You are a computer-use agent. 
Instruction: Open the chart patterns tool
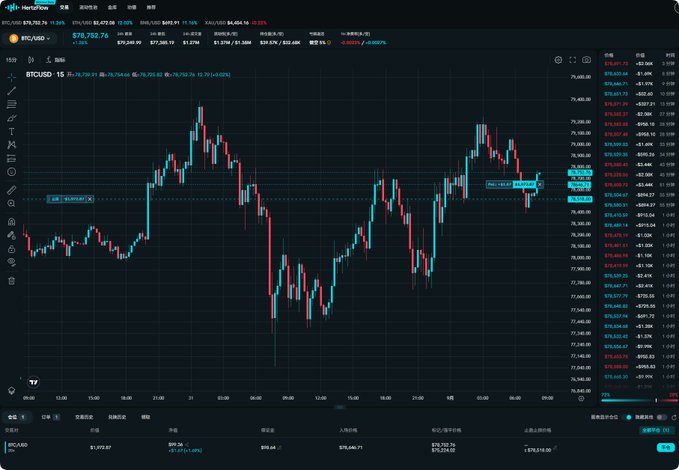click(x=12, y=145)
